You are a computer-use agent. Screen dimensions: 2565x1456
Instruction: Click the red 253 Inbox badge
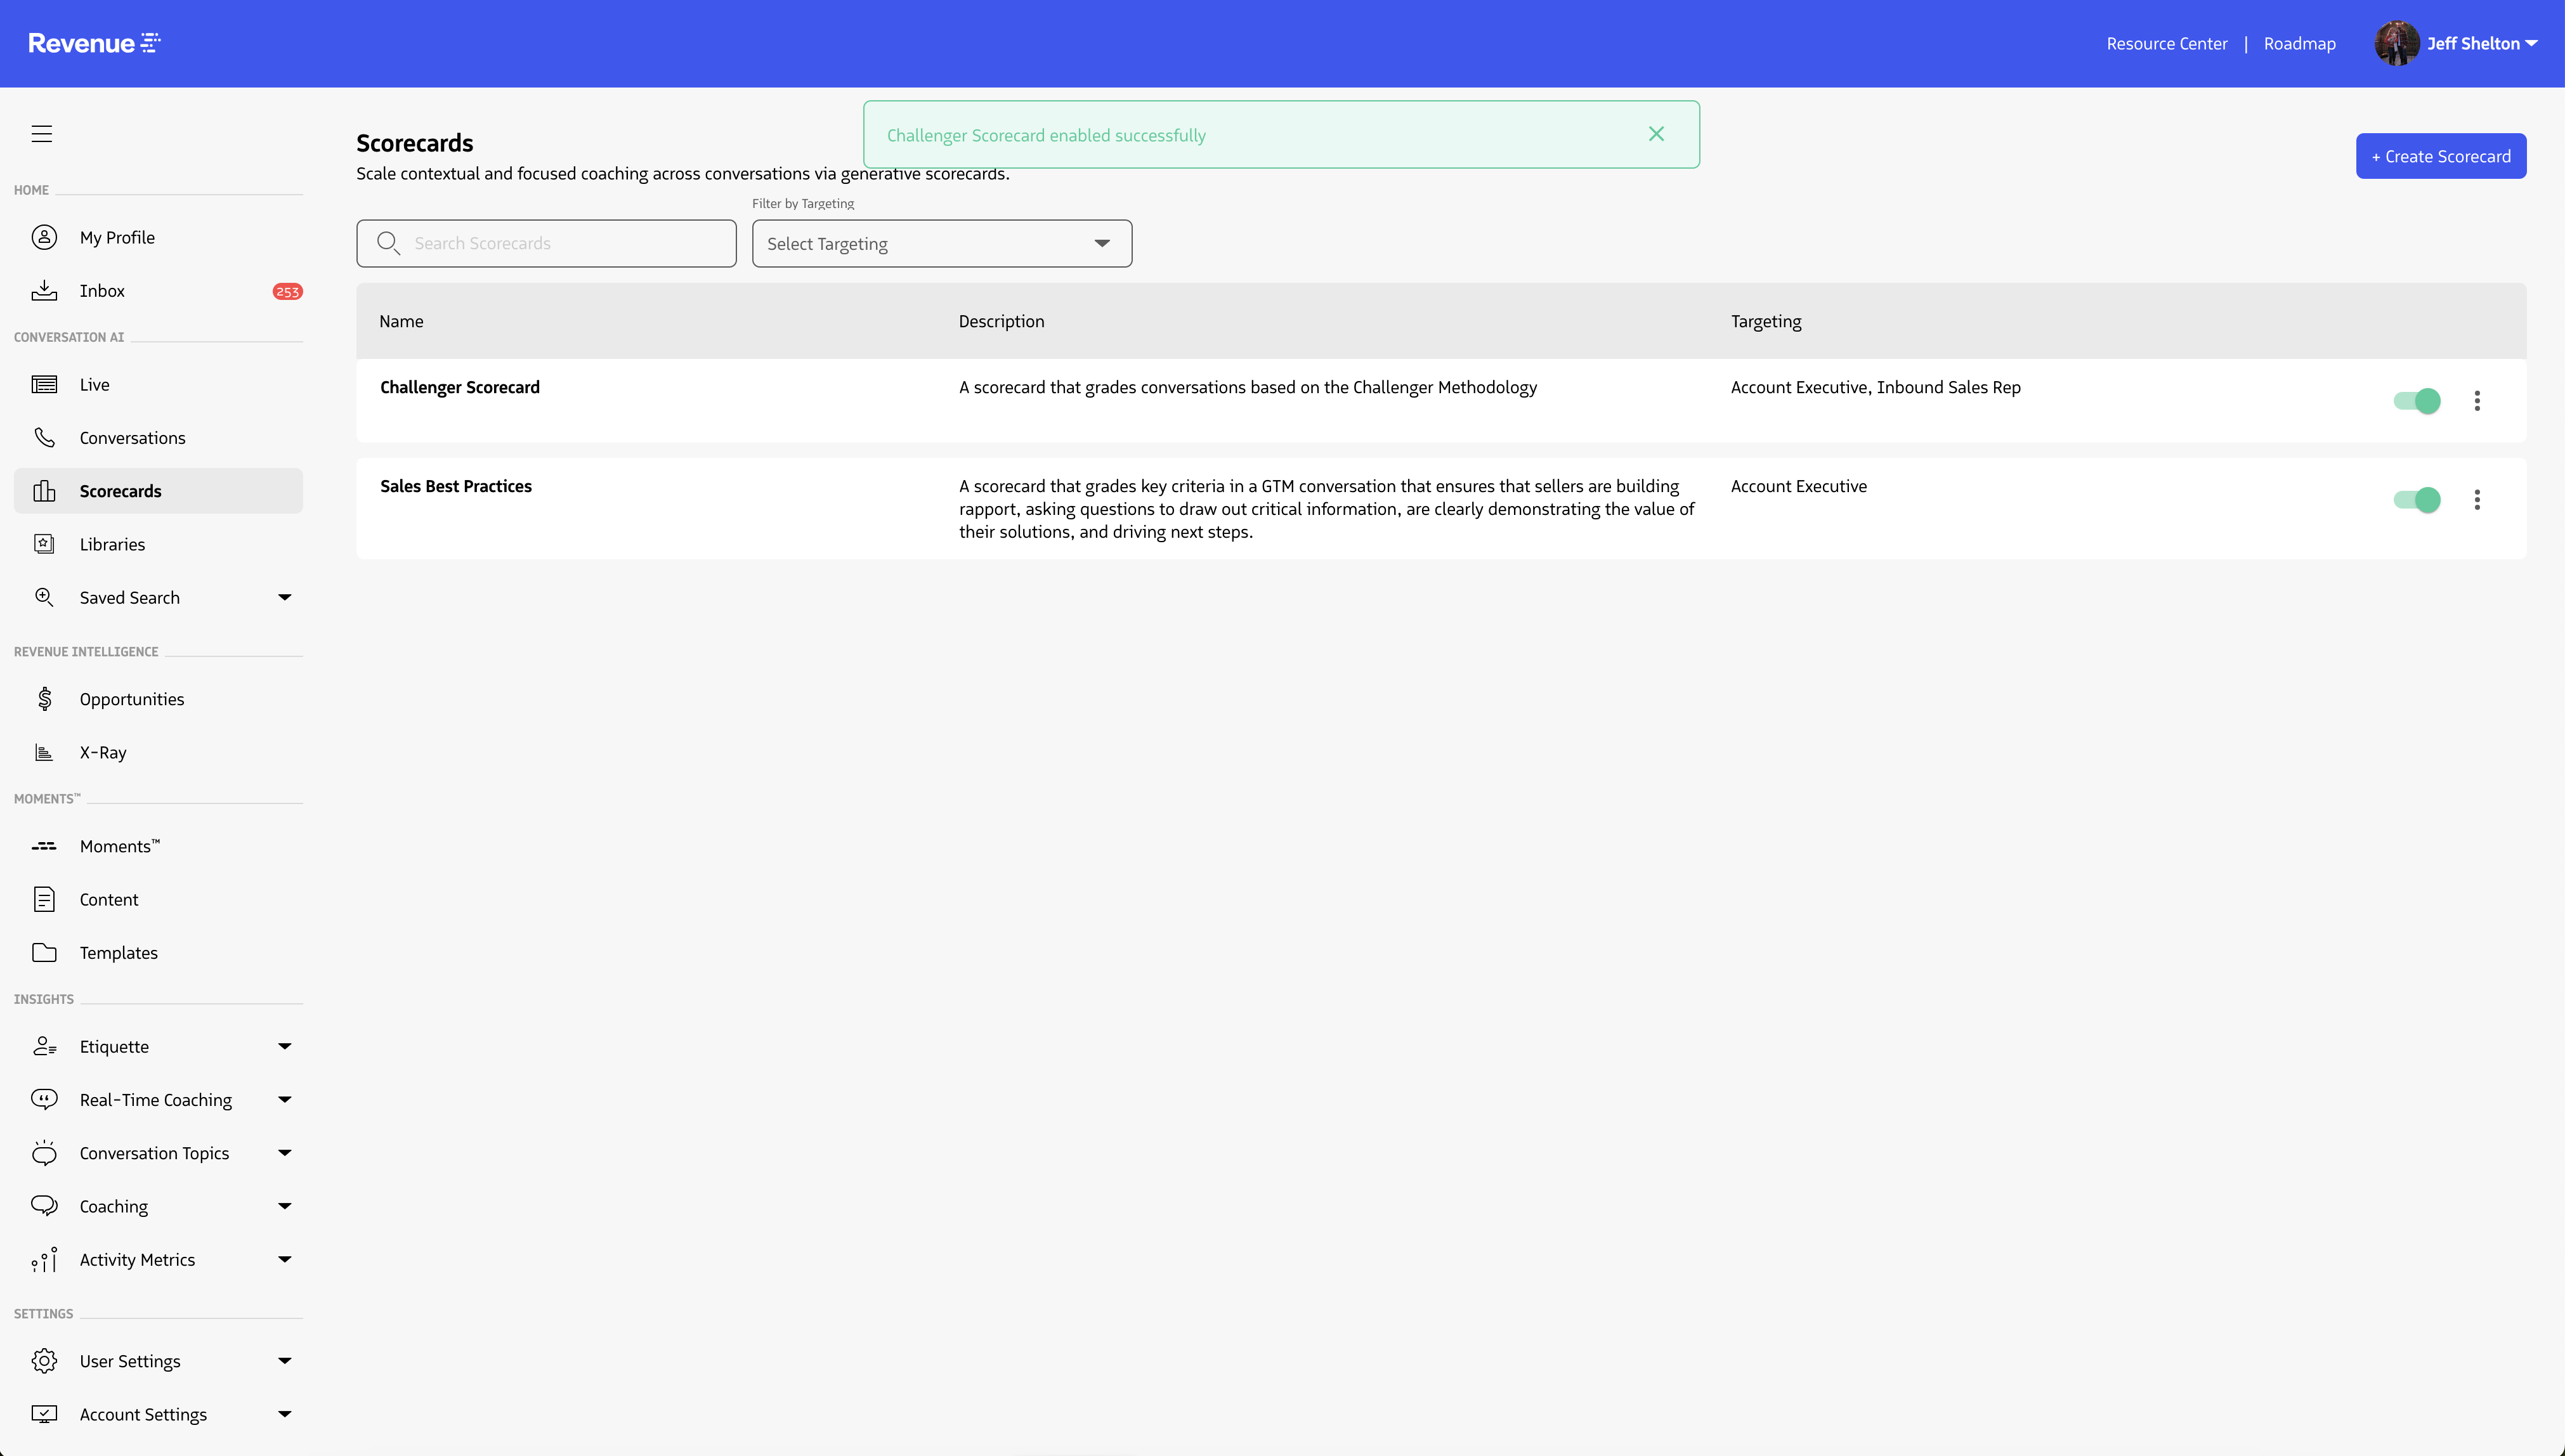point(288,291)
